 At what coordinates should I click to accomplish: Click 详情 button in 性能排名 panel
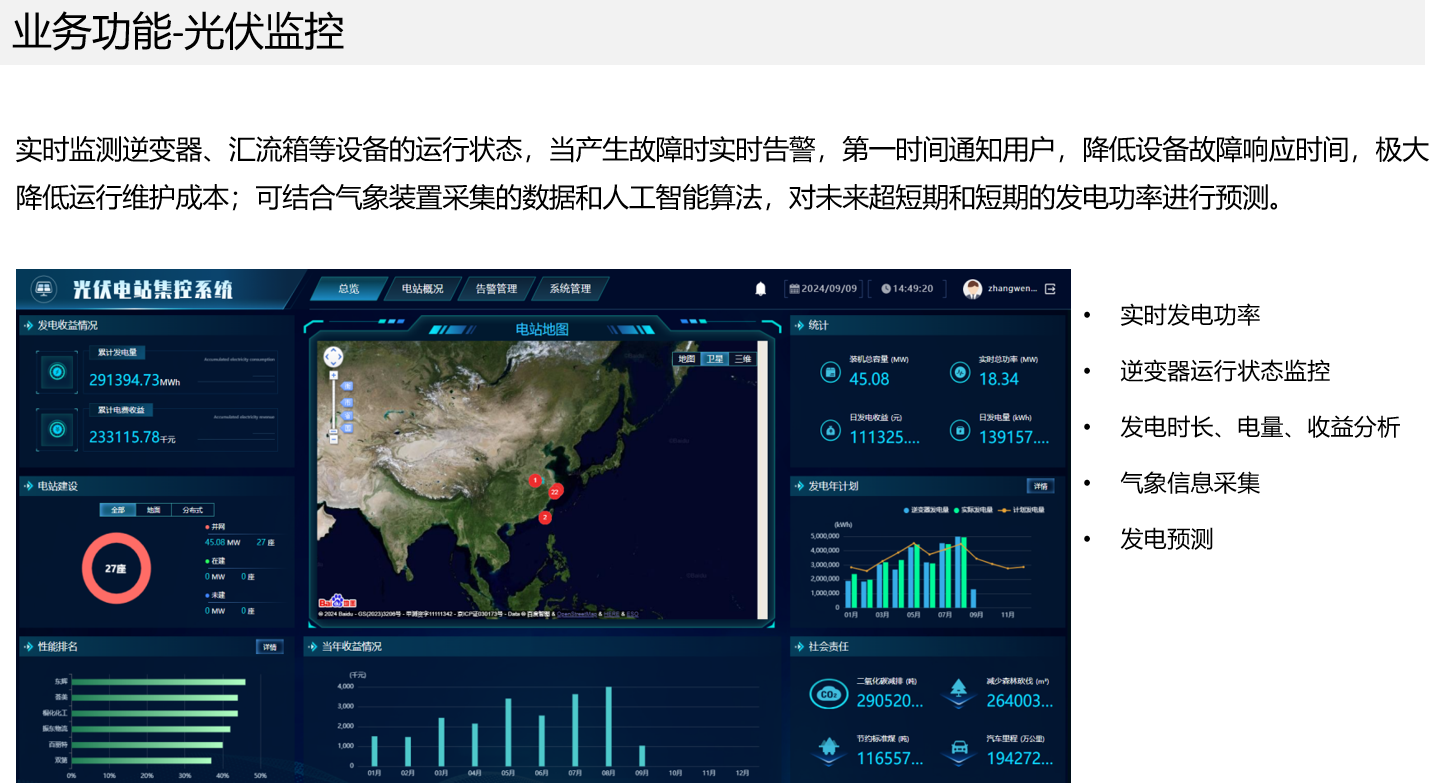269,647
